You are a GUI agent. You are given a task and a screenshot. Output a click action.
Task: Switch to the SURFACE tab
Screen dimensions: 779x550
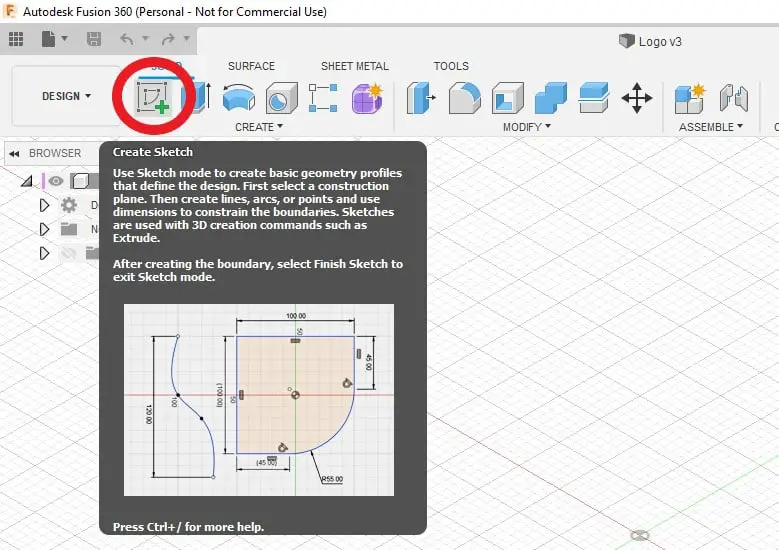tap(251, 66)
